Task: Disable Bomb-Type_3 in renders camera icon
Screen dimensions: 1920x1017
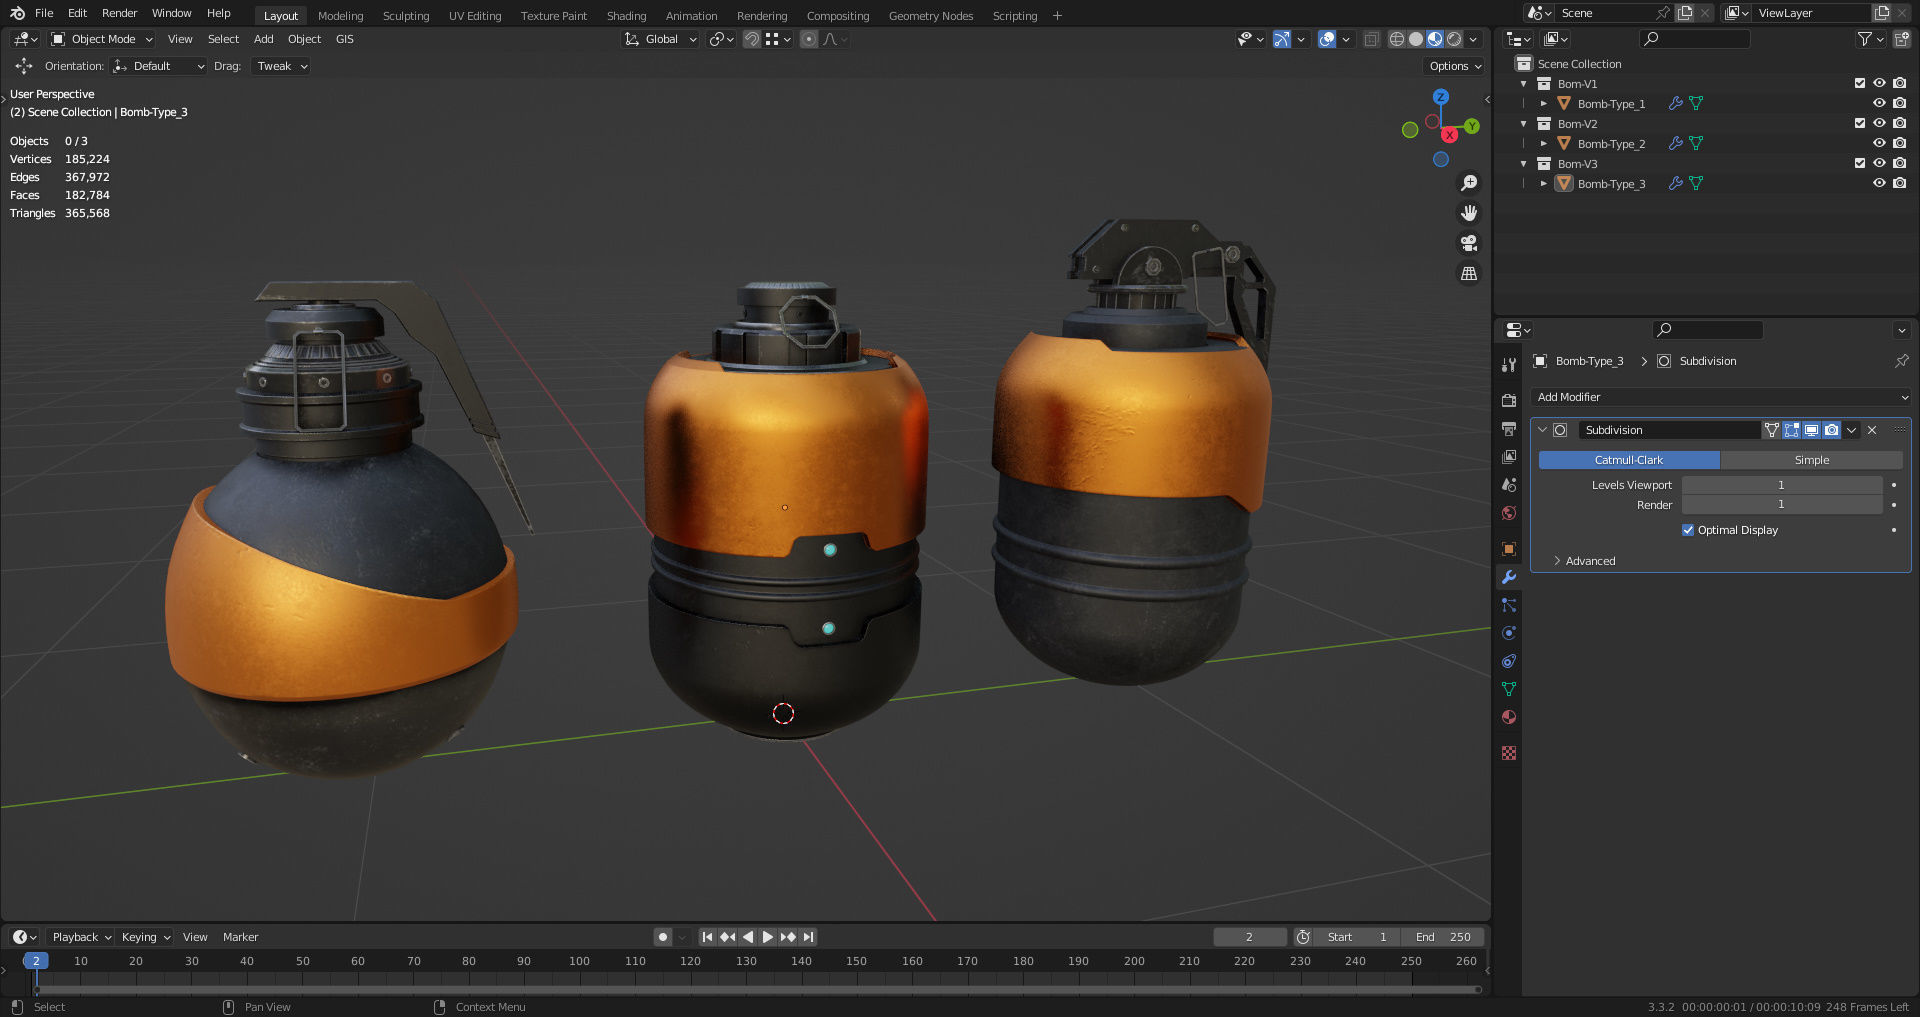Action: pos(1899,183)
